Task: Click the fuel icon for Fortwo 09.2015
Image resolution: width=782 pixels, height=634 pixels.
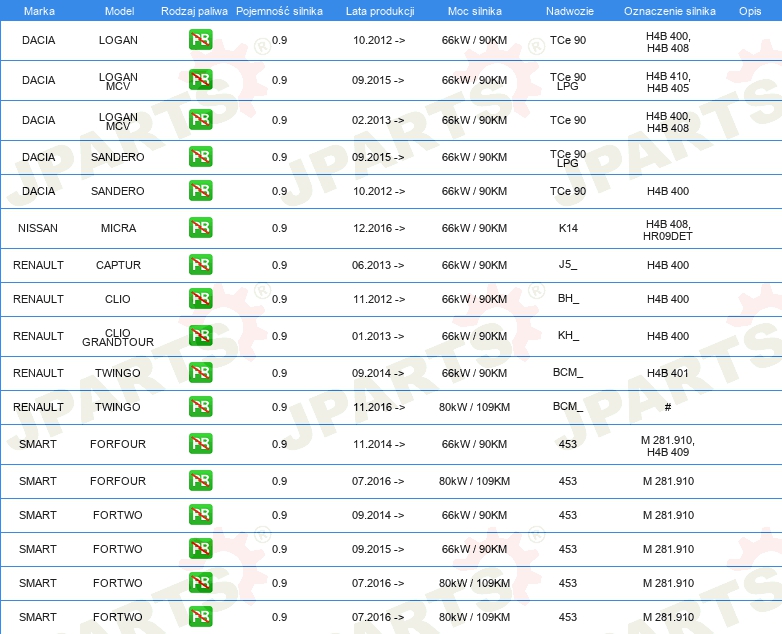Action: (x=200, y=548)
